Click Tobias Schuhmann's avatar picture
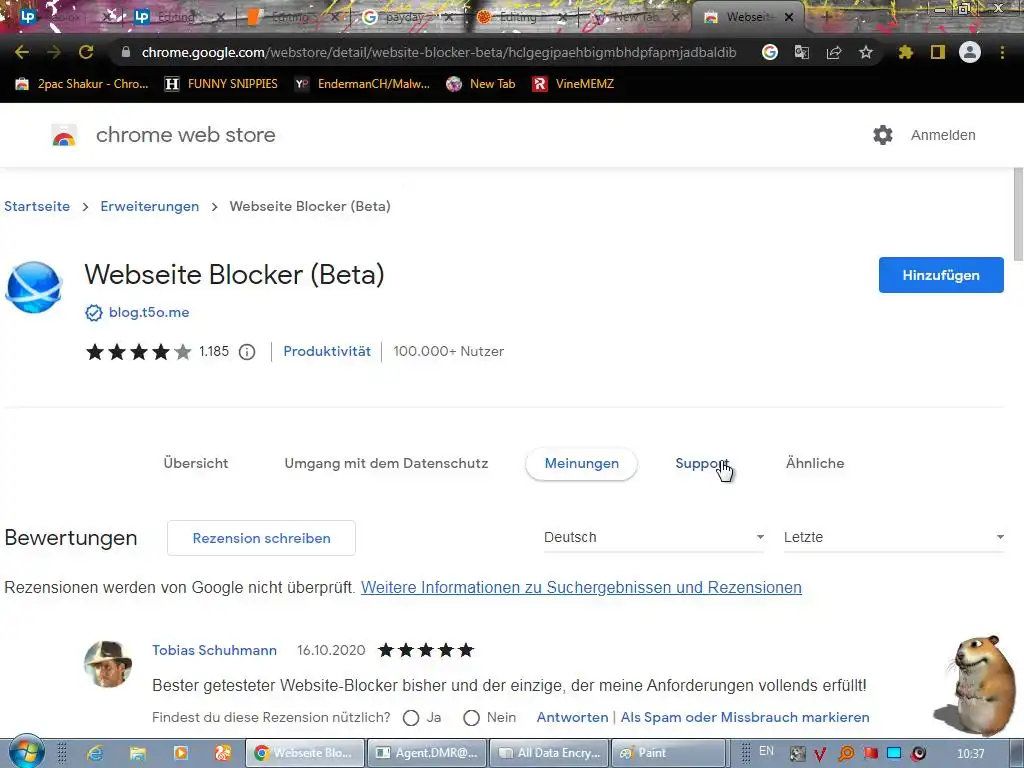 point(108,664)
